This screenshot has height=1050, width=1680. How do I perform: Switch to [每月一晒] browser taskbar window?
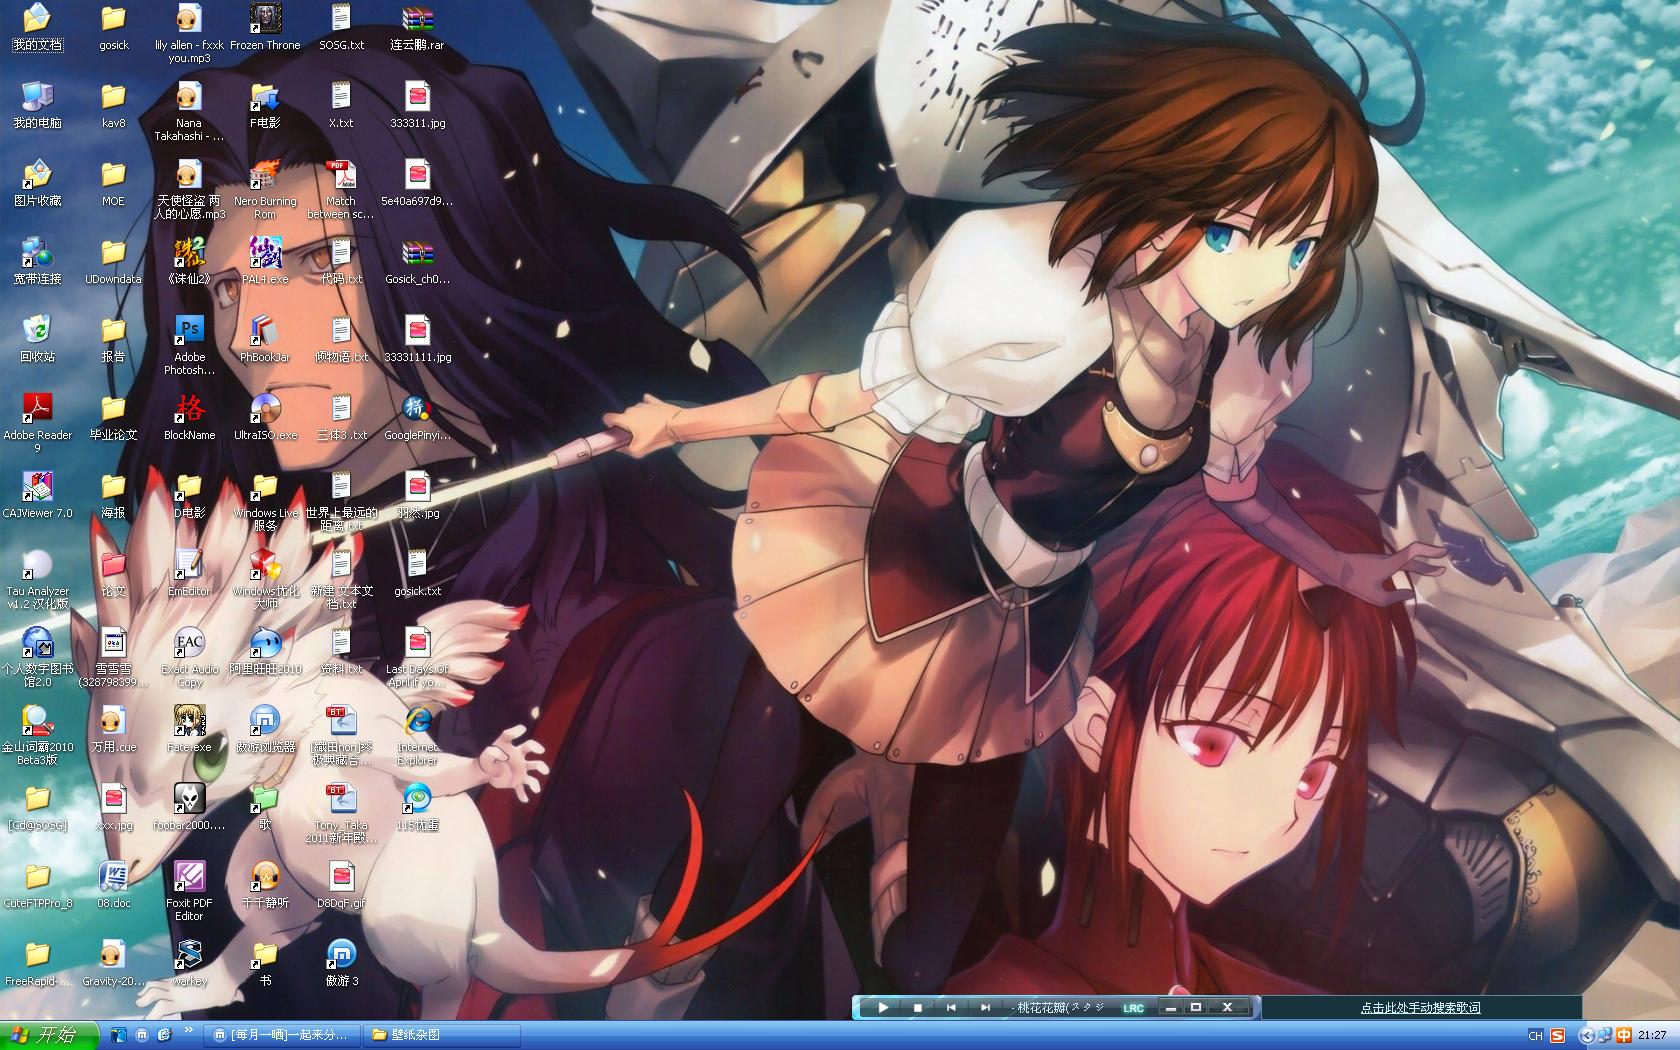click(x=281, y=1035)
